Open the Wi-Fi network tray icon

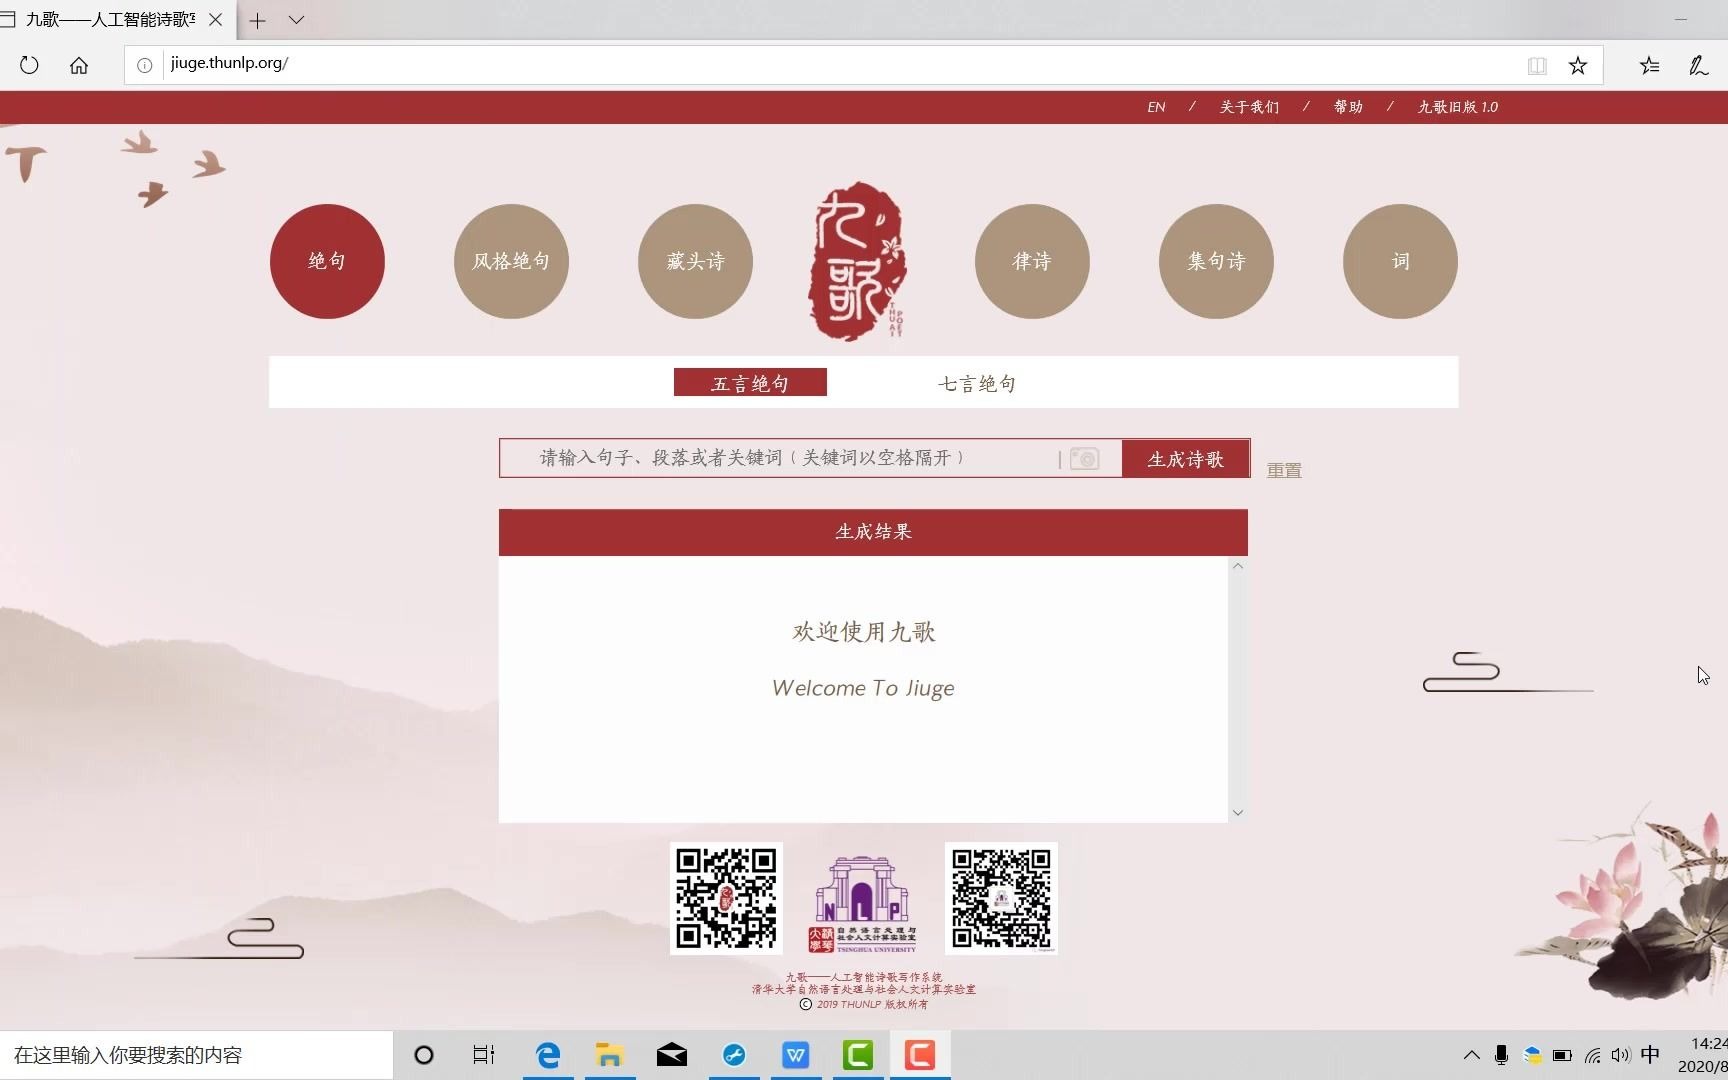(x=1593, y=1055)
